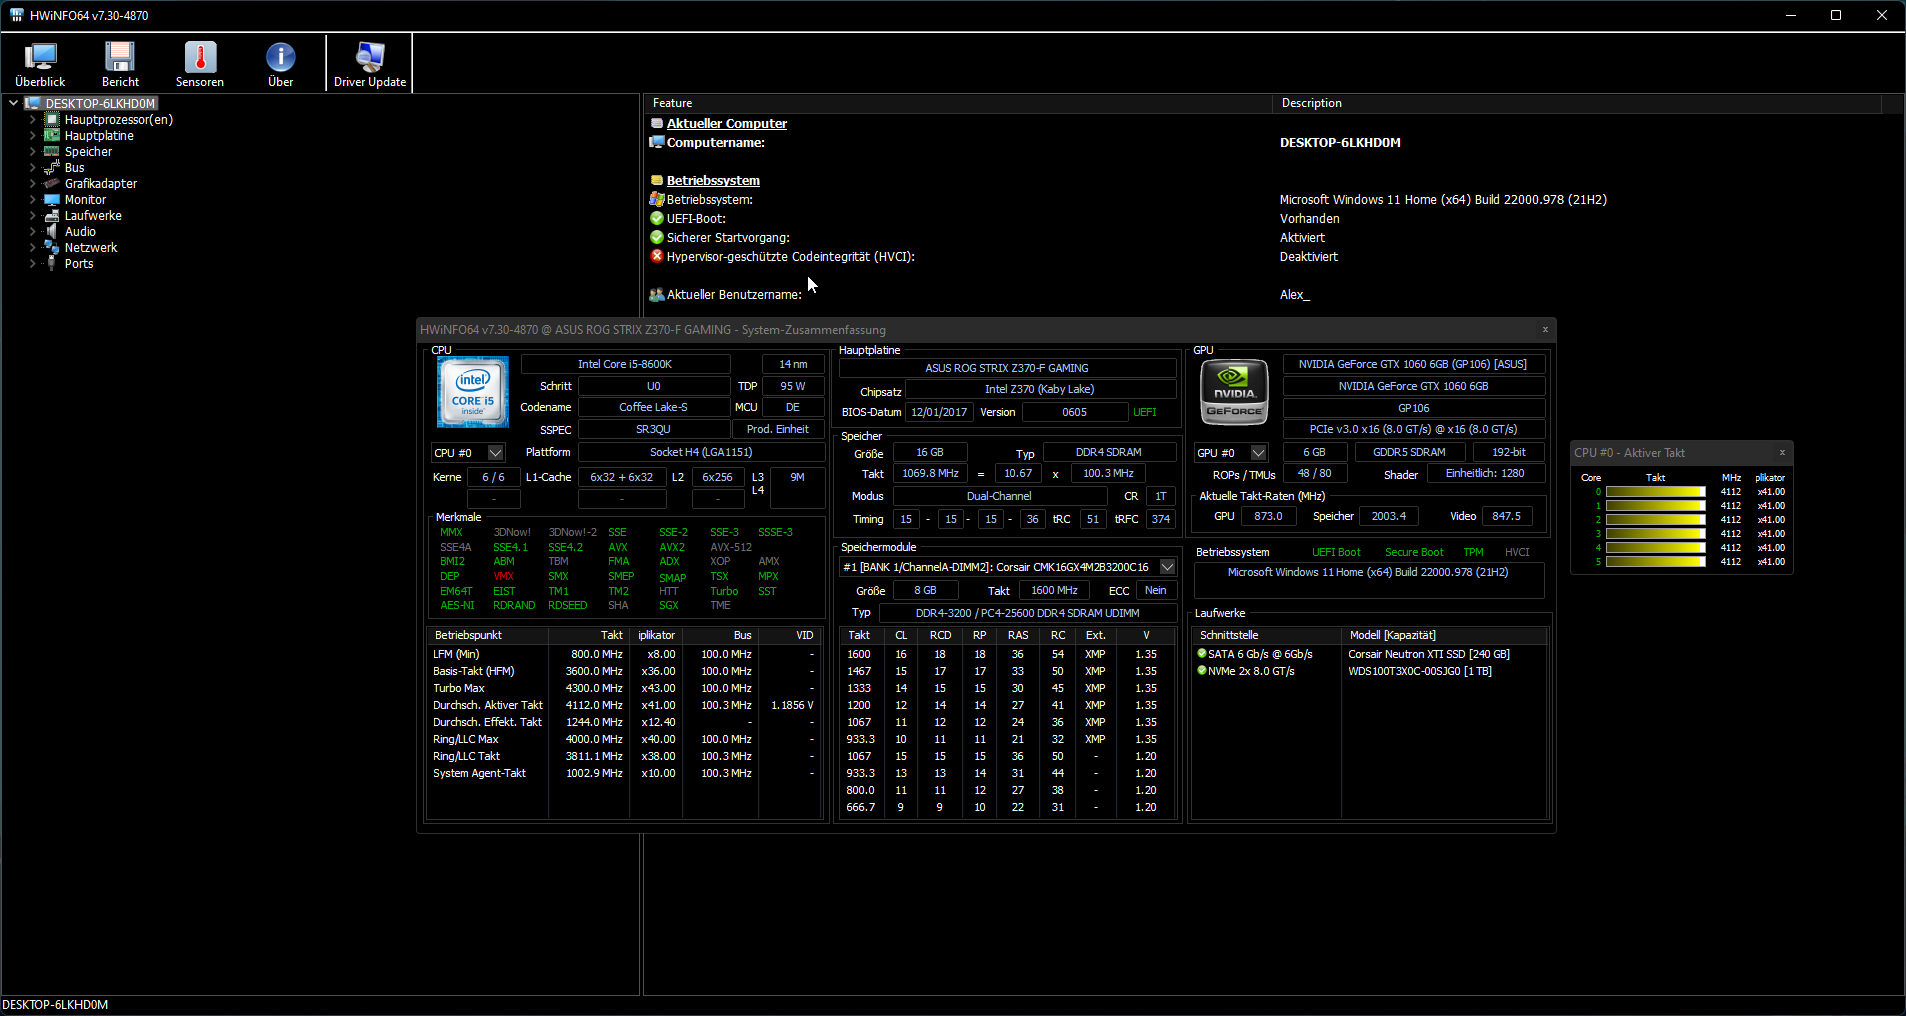
Task: Open the CPU #0 selector dropdown
Action: 495,453
